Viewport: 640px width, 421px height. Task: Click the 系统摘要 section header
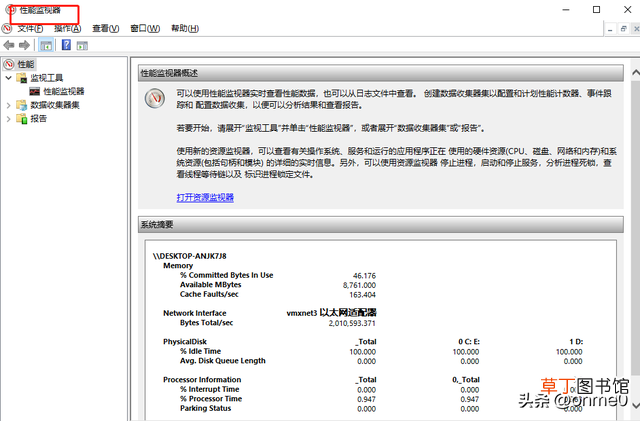381,225
